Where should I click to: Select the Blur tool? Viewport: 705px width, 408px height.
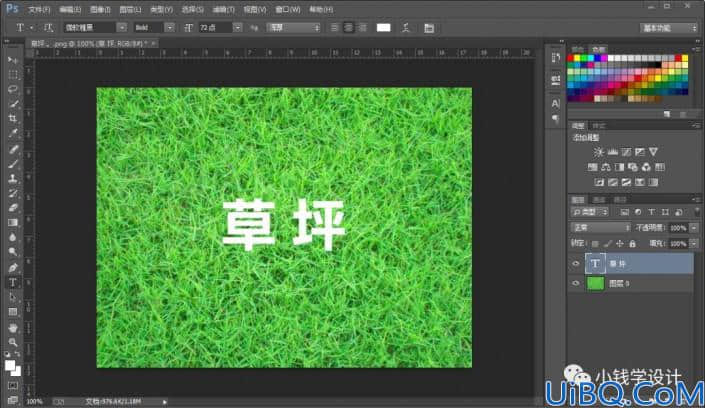coord(13,238)
